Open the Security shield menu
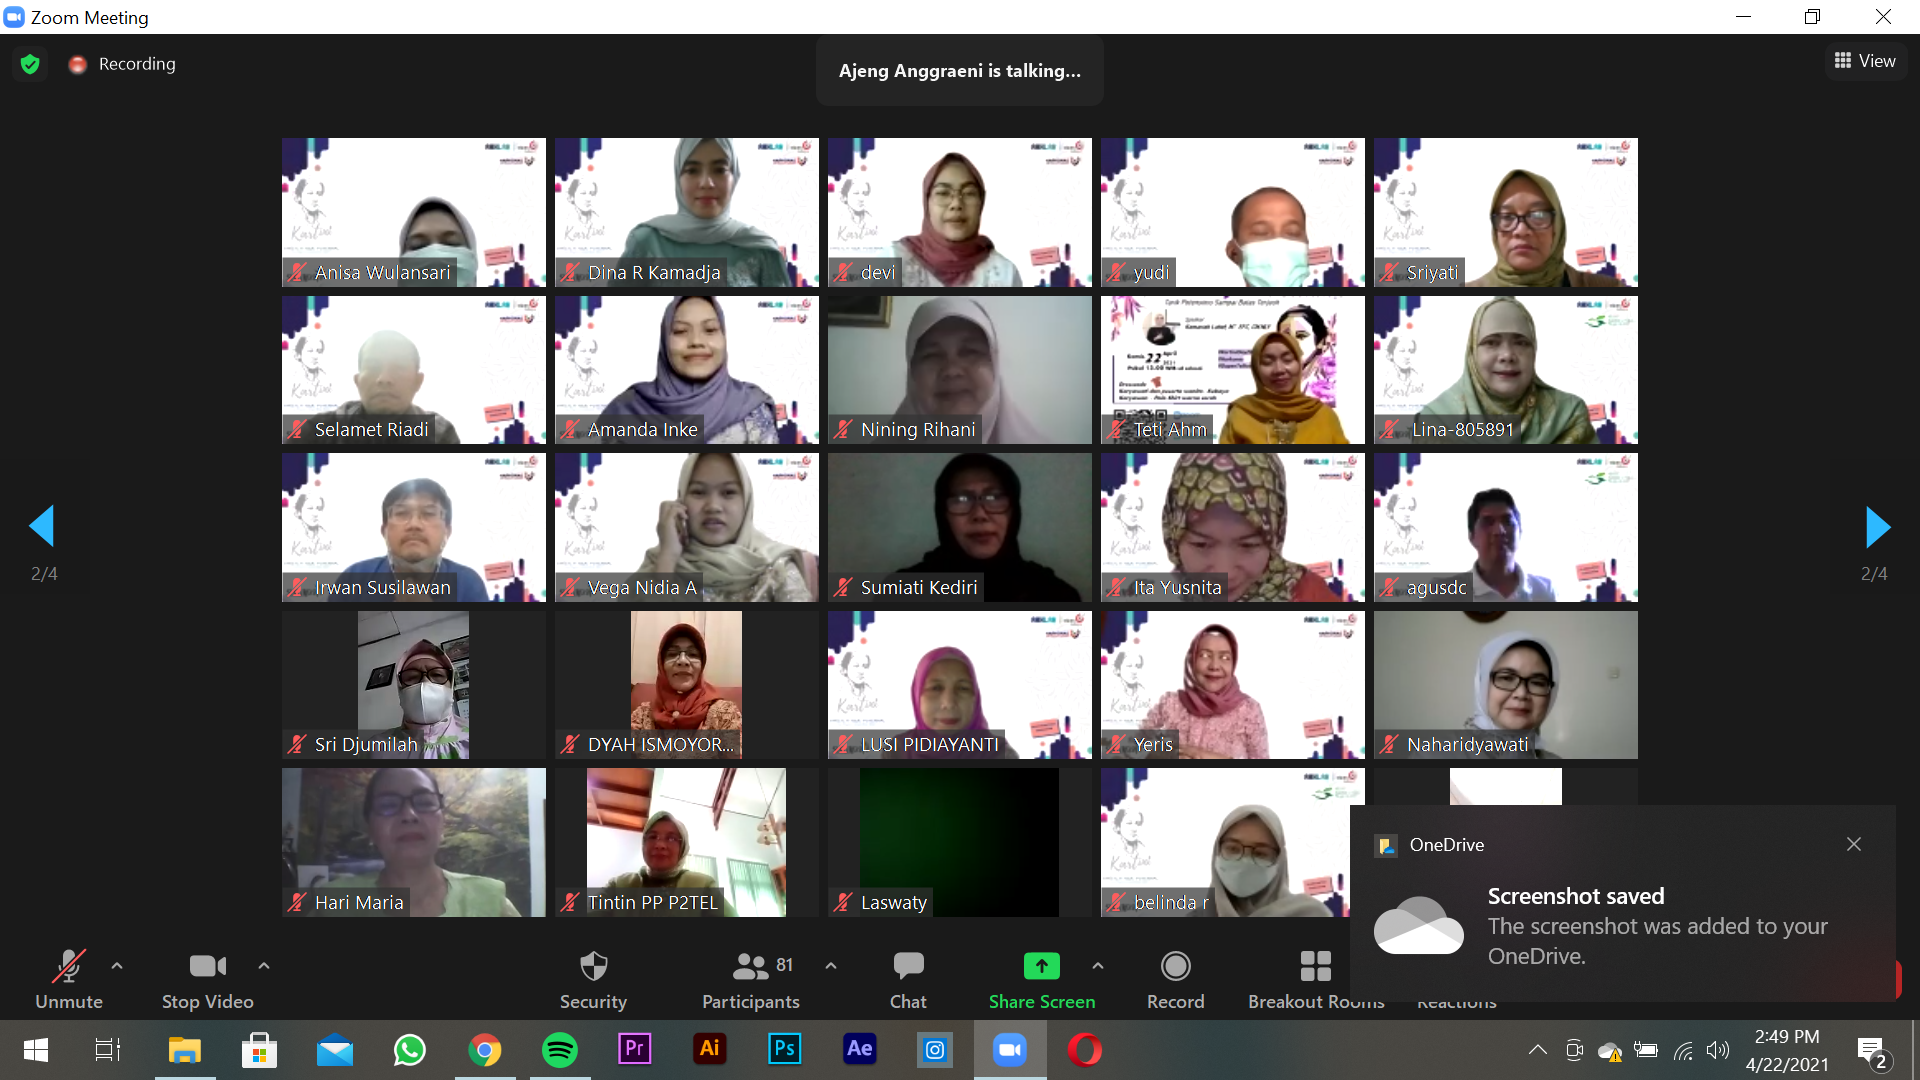 [x=593, y=980]
